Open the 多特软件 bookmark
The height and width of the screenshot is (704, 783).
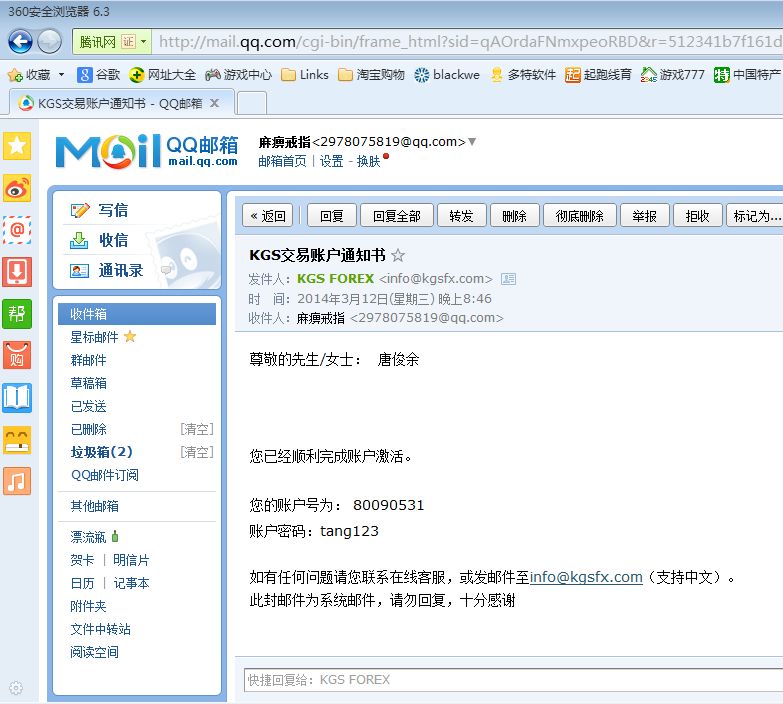pos(523,75)
